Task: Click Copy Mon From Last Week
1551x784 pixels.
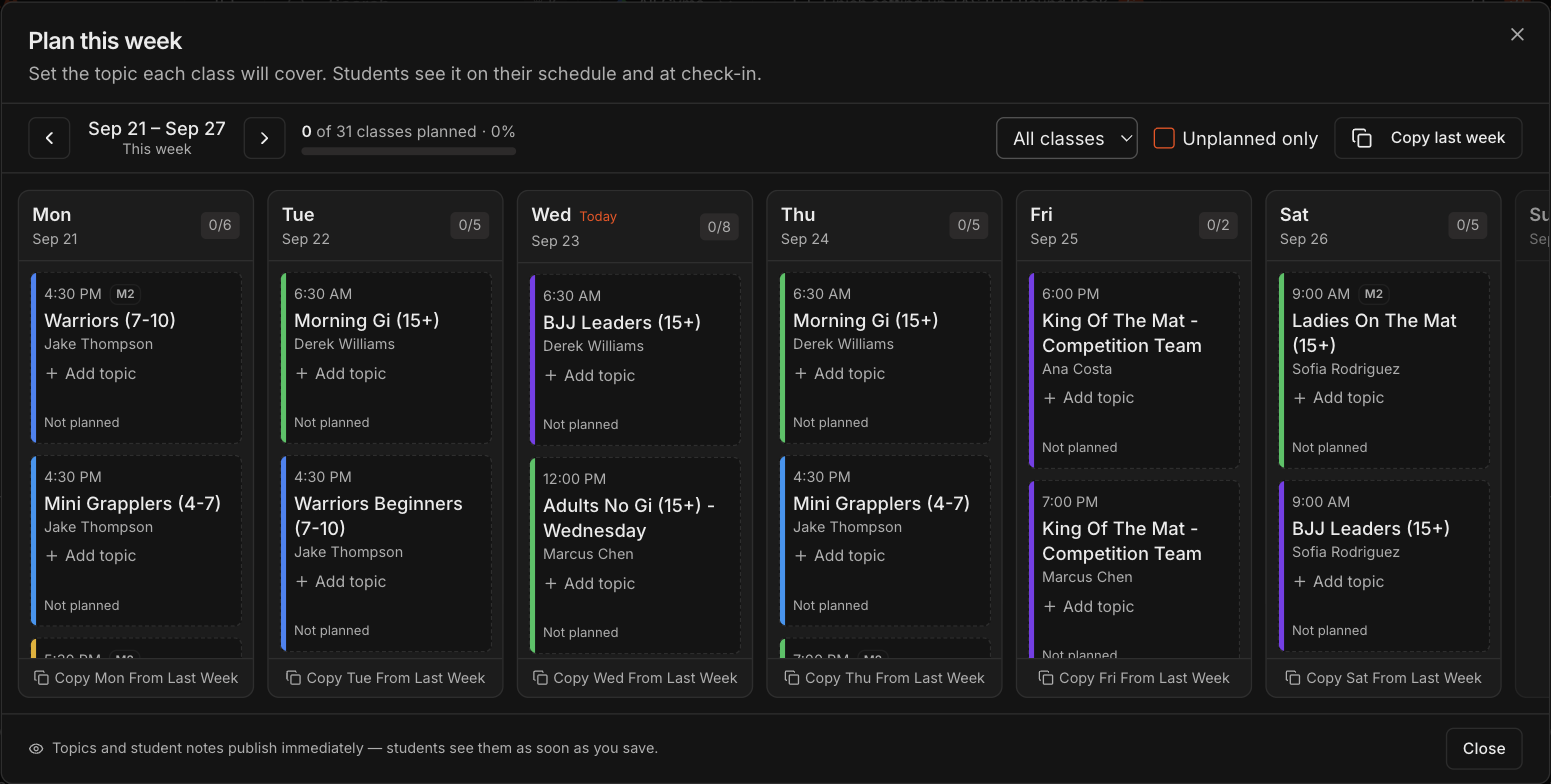Action: pos(136,678)
